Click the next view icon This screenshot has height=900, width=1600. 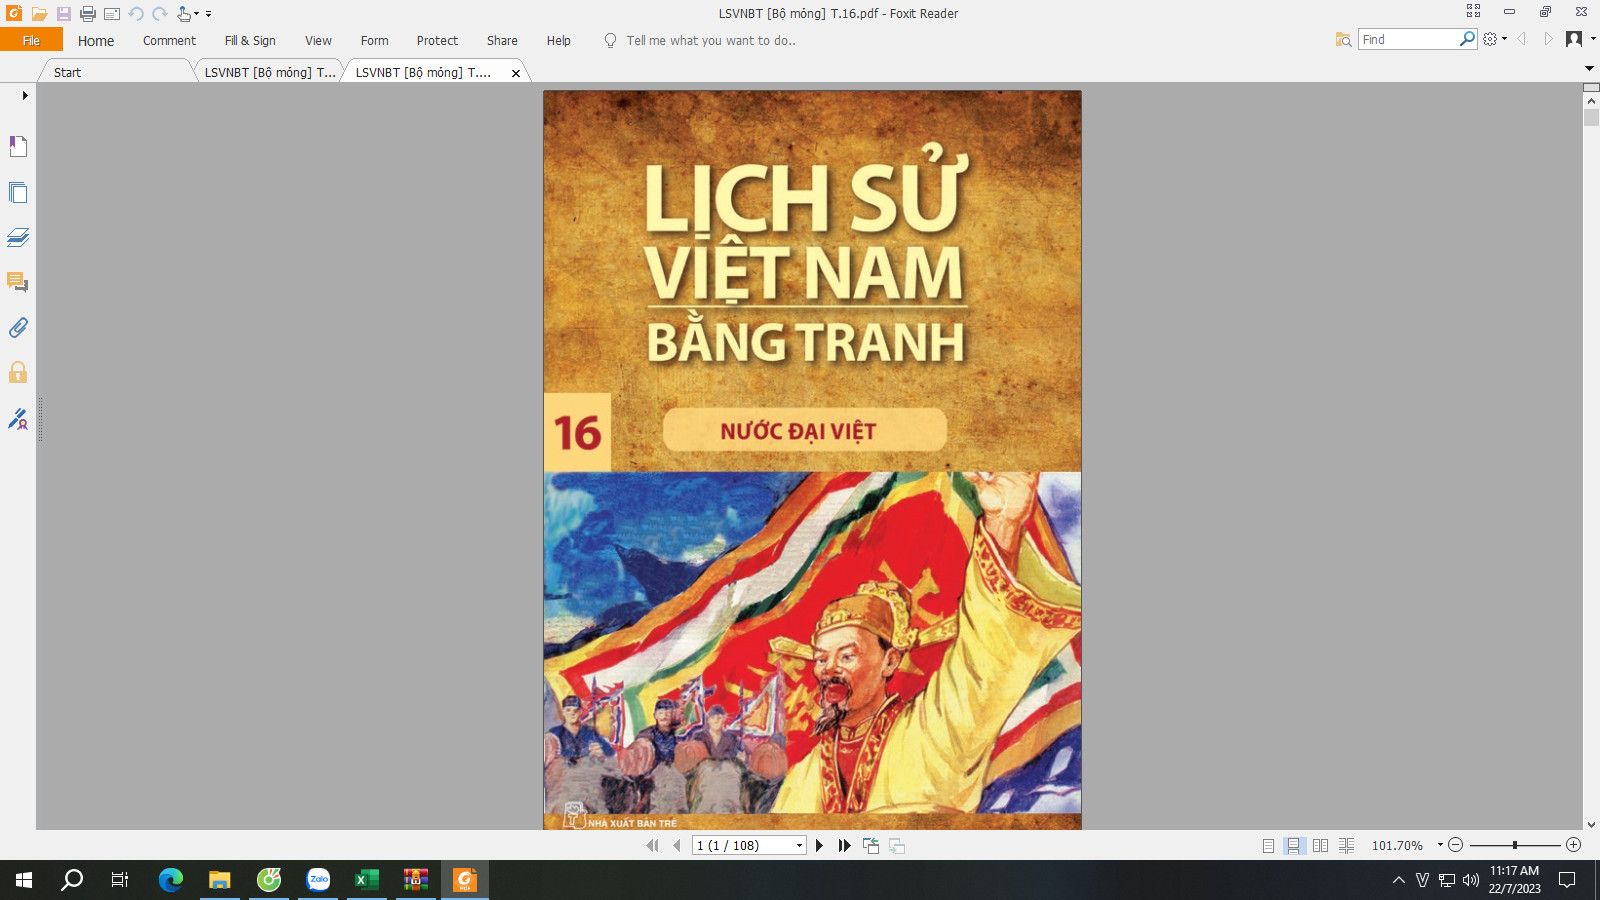point(897,846)
